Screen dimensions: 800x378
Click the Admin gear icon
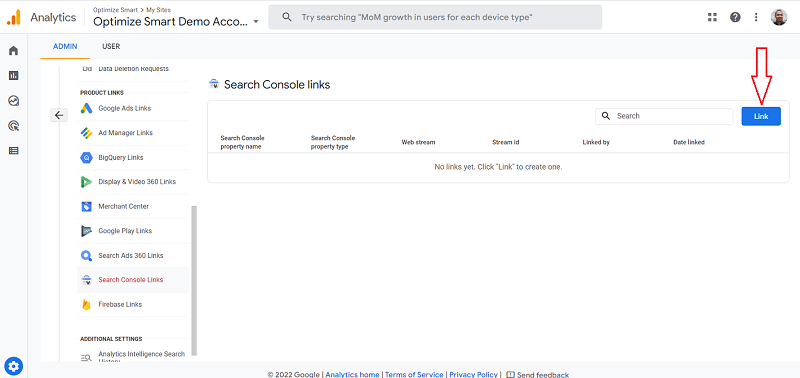click(x=14, y=366)
